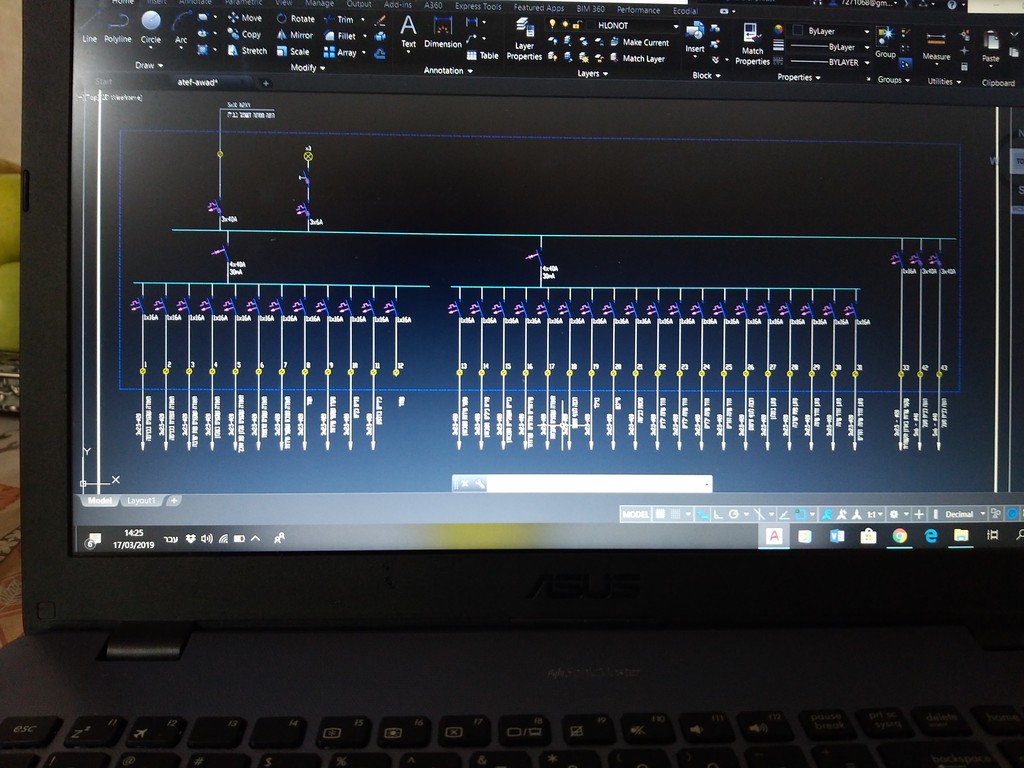Click the Trim tool
Screen dimensions: 1024x768
tap(339, 20)
